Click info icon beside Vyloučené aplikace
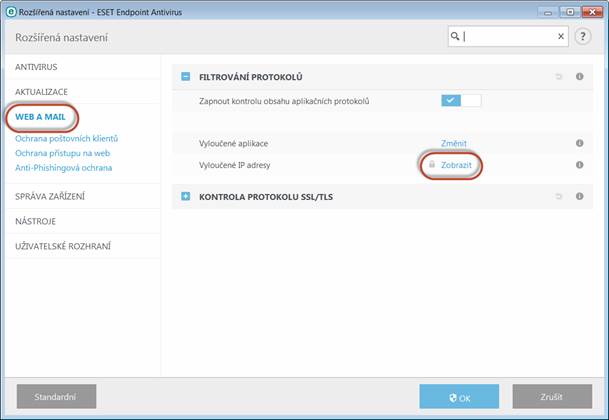The width and height of the screenshot is (609, 420). tap(579, 143)
